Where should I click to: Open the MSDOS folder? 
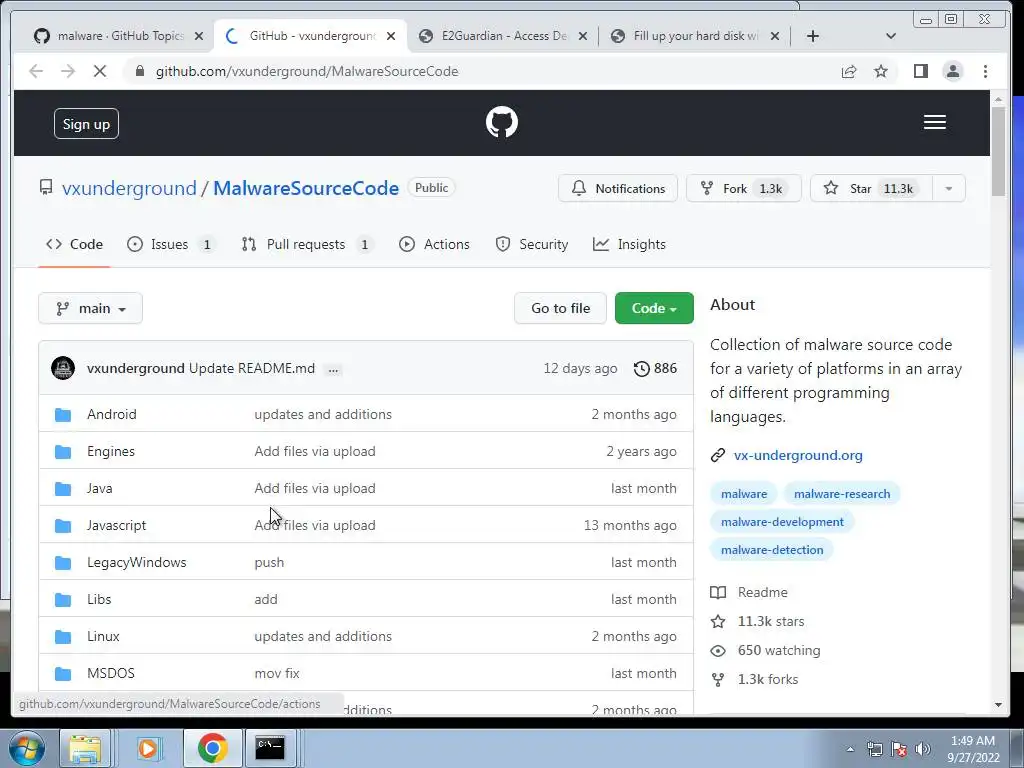coord(111,673)
